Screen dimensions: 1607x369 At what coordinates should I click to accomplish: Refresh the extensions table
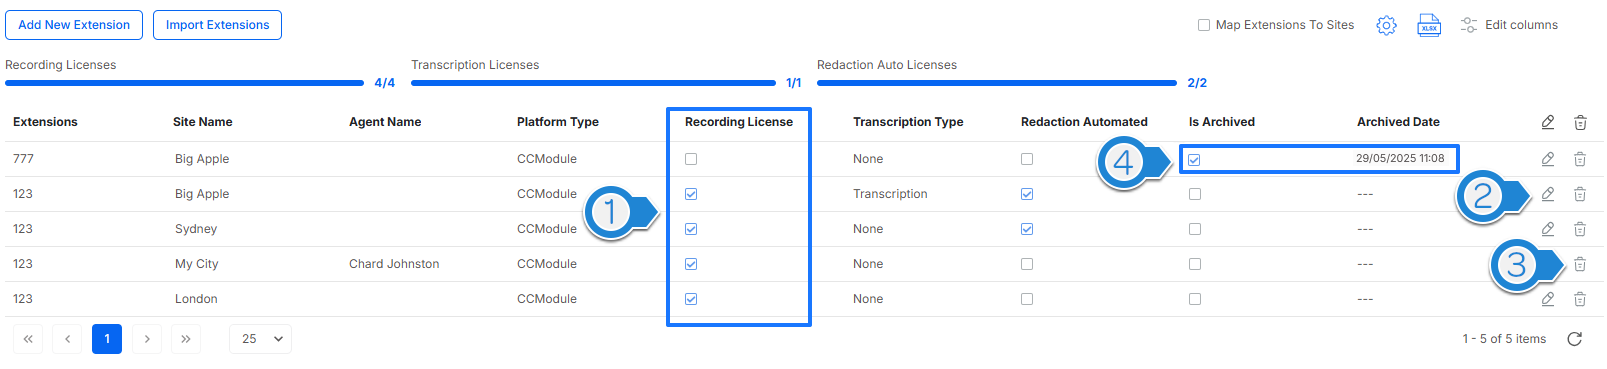point(1575,339)
